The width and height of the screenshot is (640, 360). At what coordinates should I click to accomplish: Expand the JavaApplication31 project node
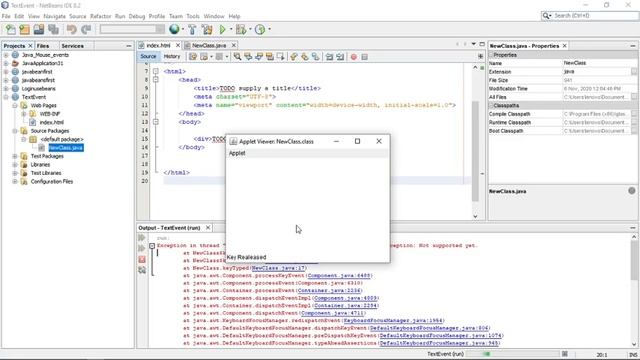[6, 63]
